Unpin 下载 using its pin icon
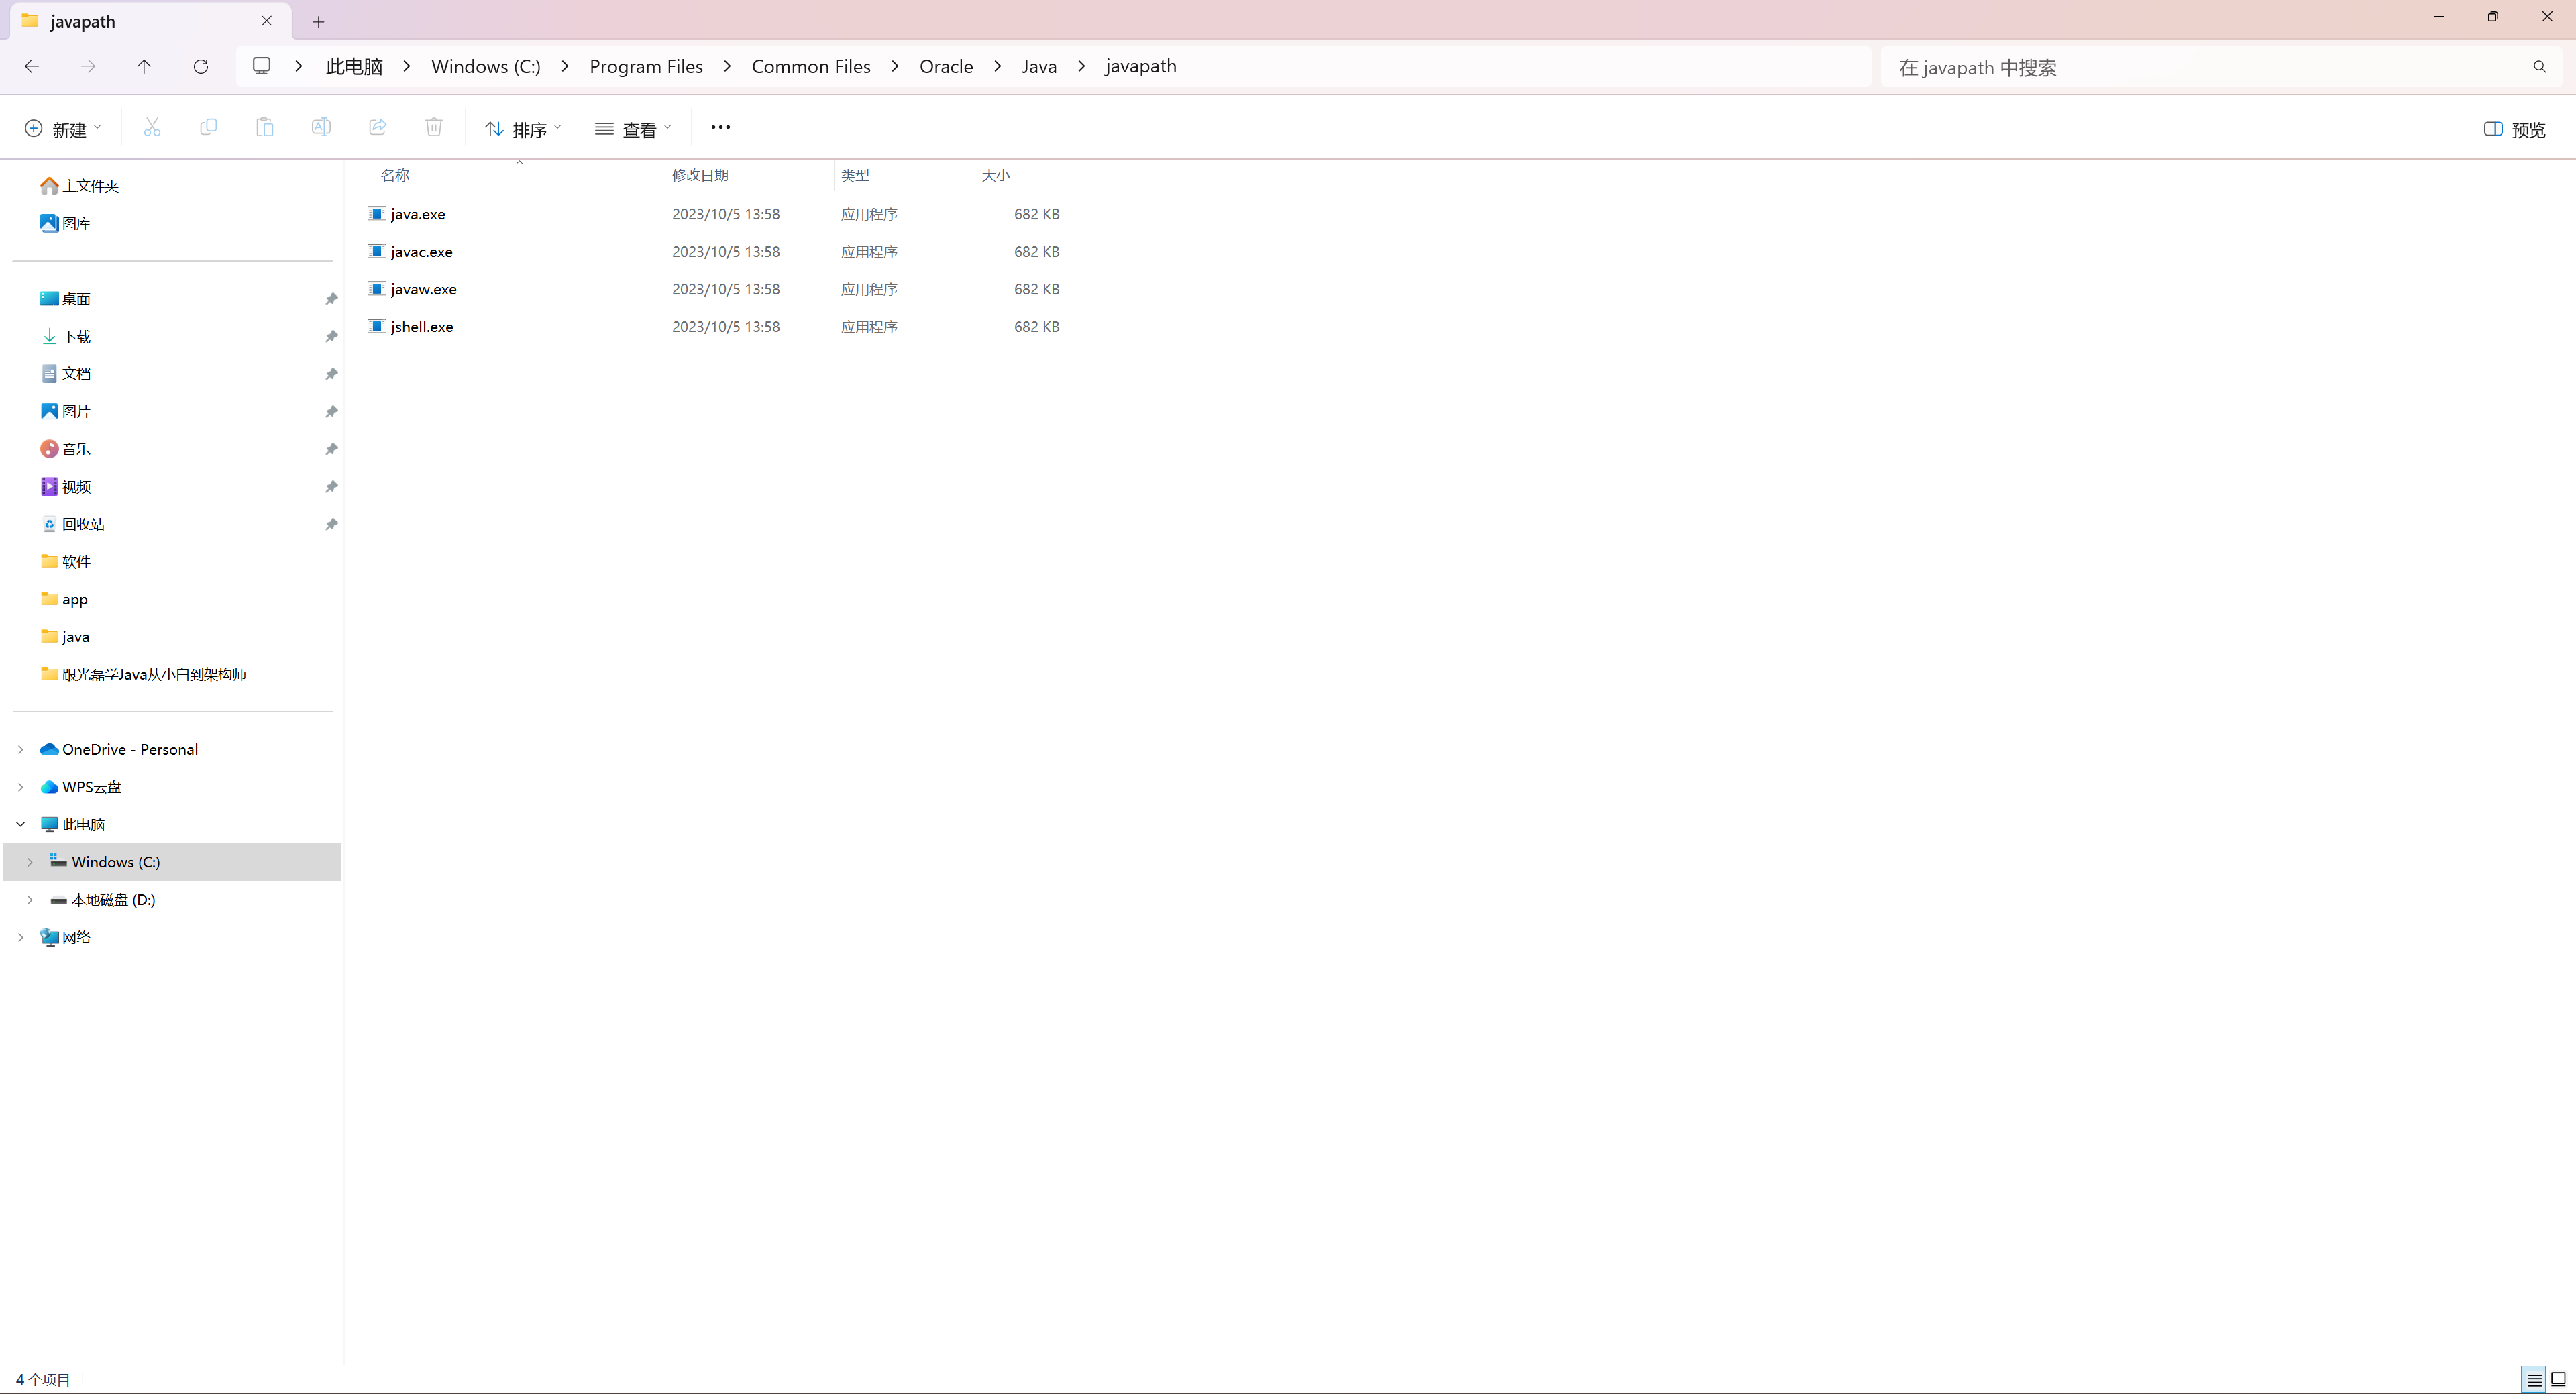 (x=331, y=337)
